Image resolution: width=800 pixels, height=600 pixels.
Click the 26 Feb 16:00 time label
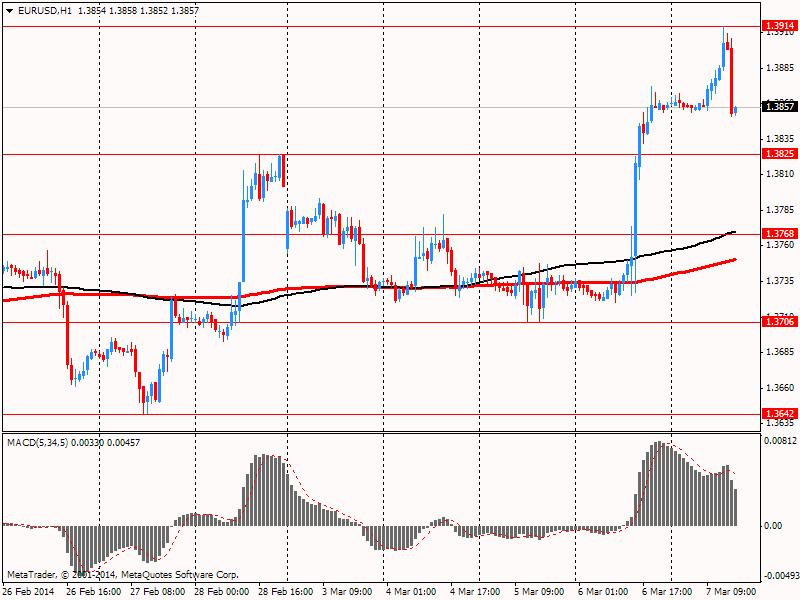(x=93, y=592)
